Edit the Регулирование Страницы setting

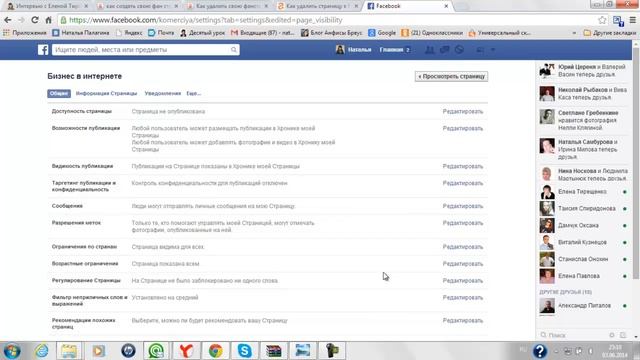click(x=463, y=281)
